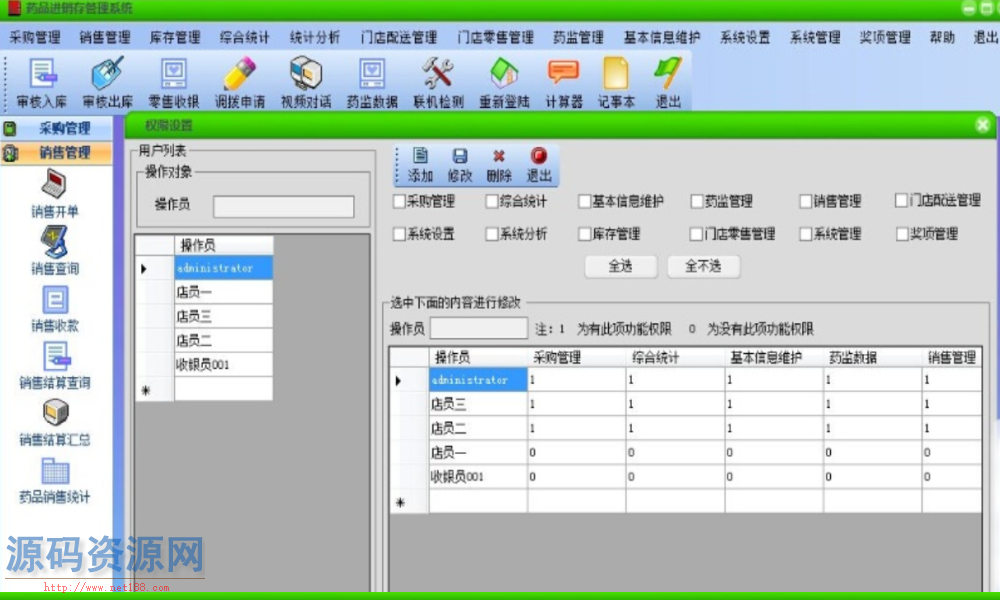Close the 权限设置 dialog
1000x600 pixels.
(x=982, y=125)
